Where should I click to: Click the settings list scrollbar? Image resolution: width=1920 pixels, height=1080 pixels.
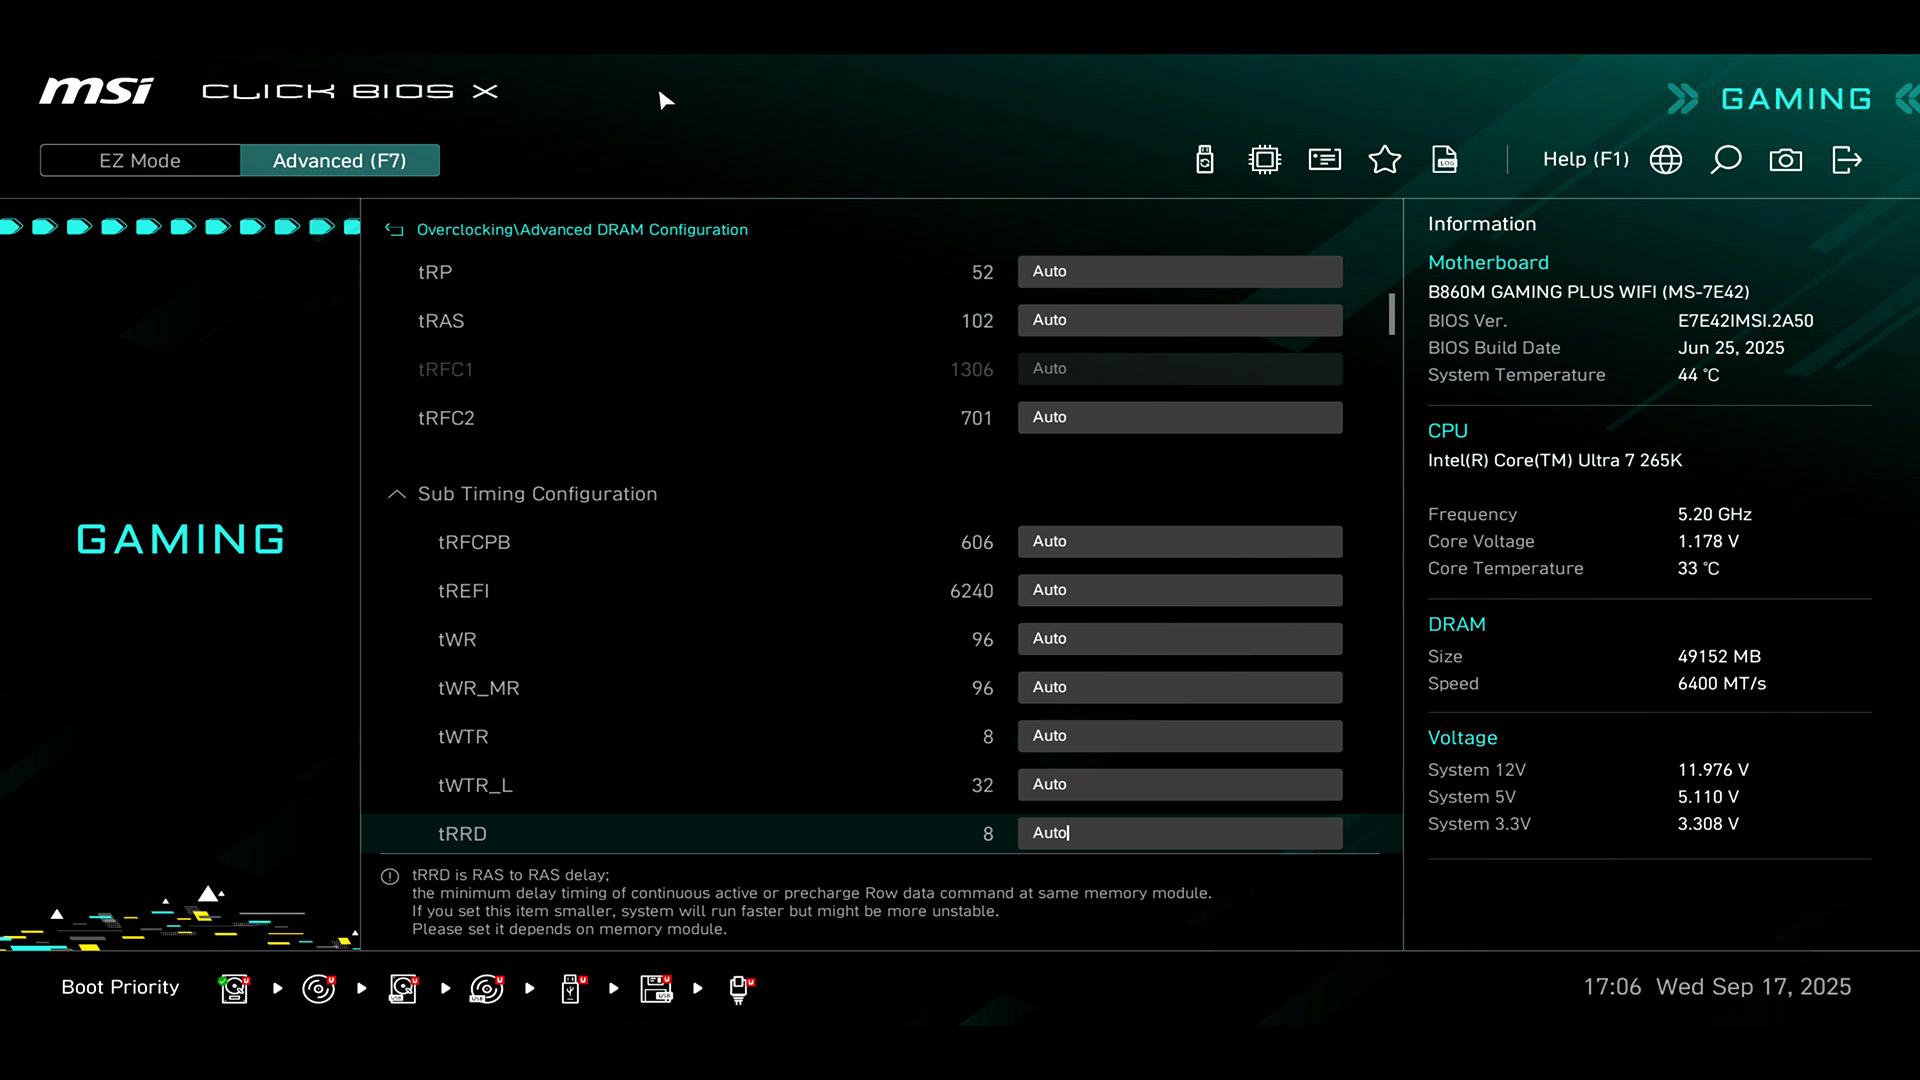[x=1391, y=314]
